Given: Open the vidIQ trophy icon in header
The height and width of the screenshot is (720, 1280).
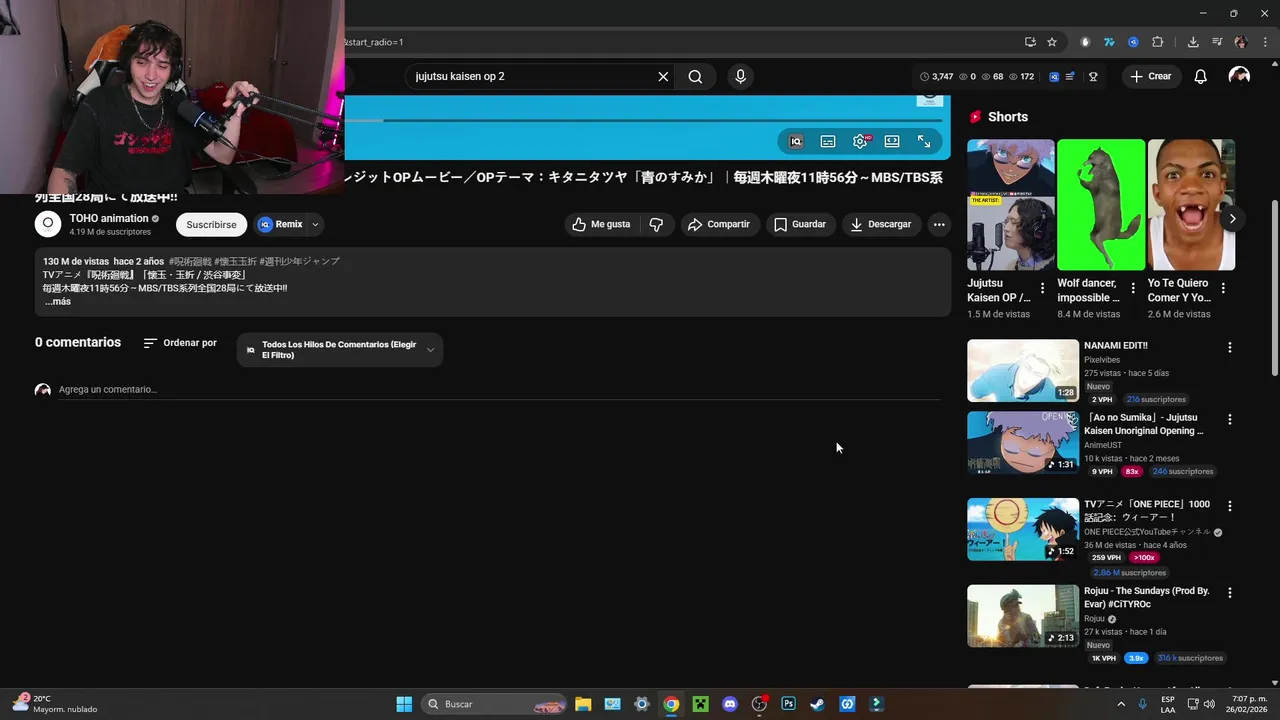Looking at the screenshot, I should 1093,77.
